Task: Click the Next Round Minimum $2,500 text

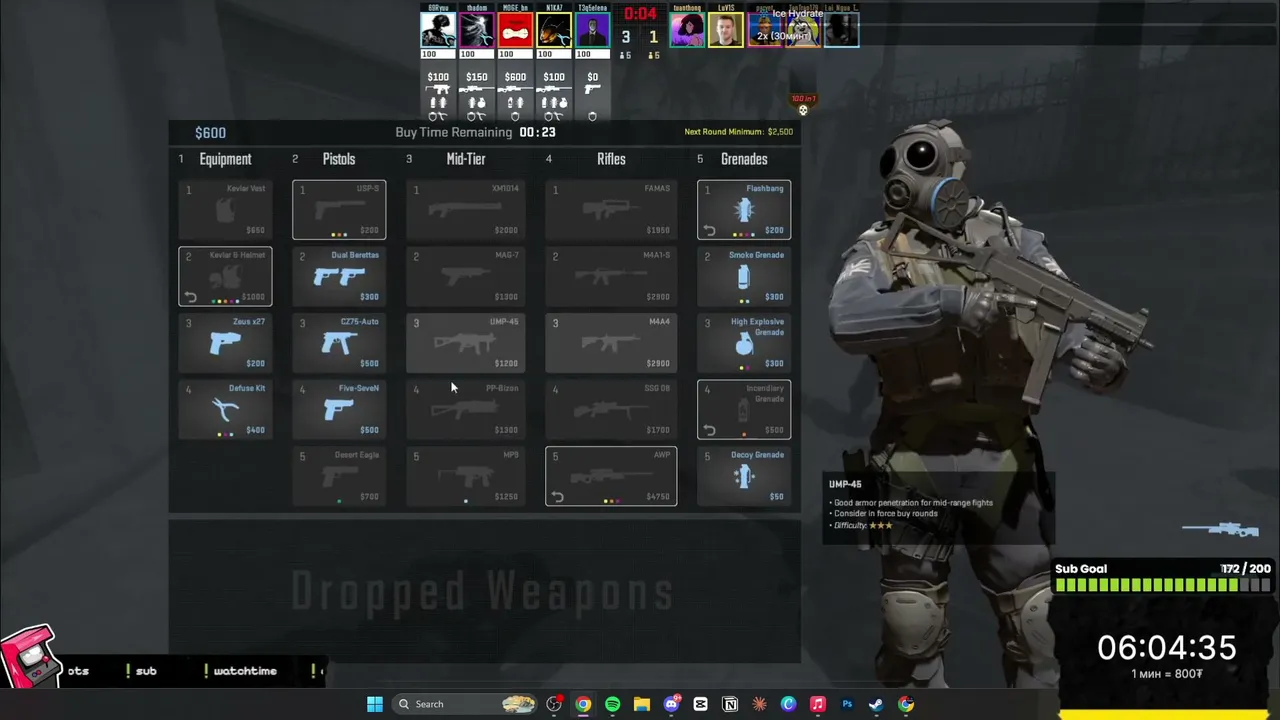Action: pyautogui.click(x=738, y=132)
